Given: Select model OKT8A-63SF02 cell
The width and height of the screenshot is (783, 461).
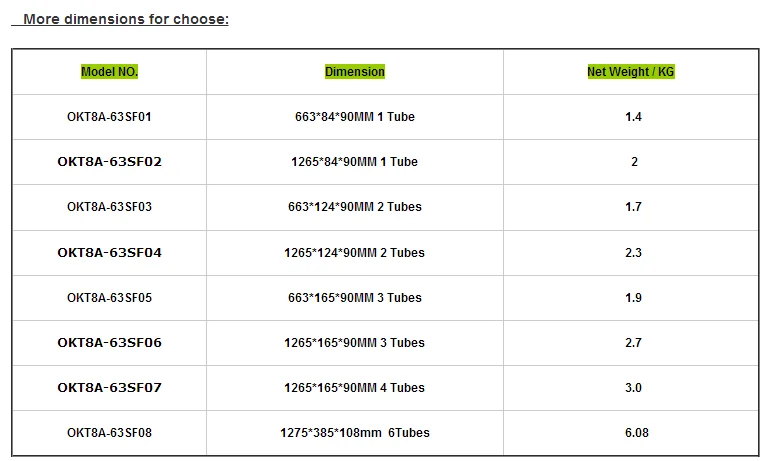Looking at the screenshot, I should click(x=109, y=162).
